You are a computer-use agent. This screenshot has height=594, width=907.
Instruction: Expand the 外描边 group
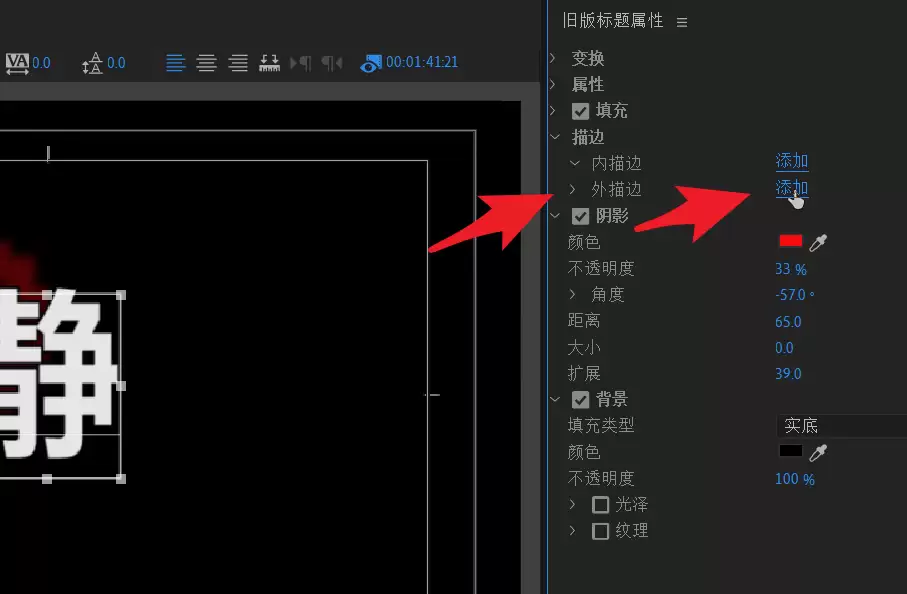tap(573, 189)
